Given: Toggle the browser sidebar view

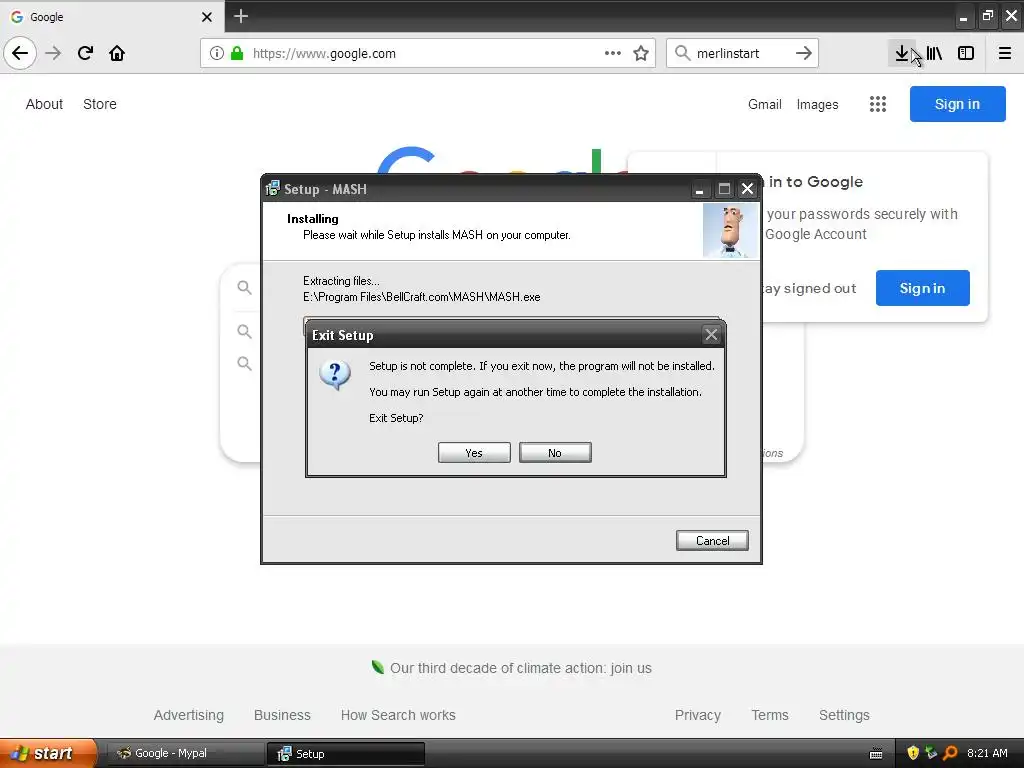Looking at the screenshot, I should tap(966, 53).
